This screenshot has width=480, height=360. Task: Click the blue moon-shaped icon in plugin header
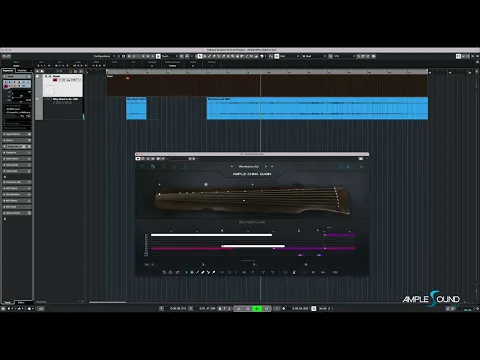click(x=349, y=166)
